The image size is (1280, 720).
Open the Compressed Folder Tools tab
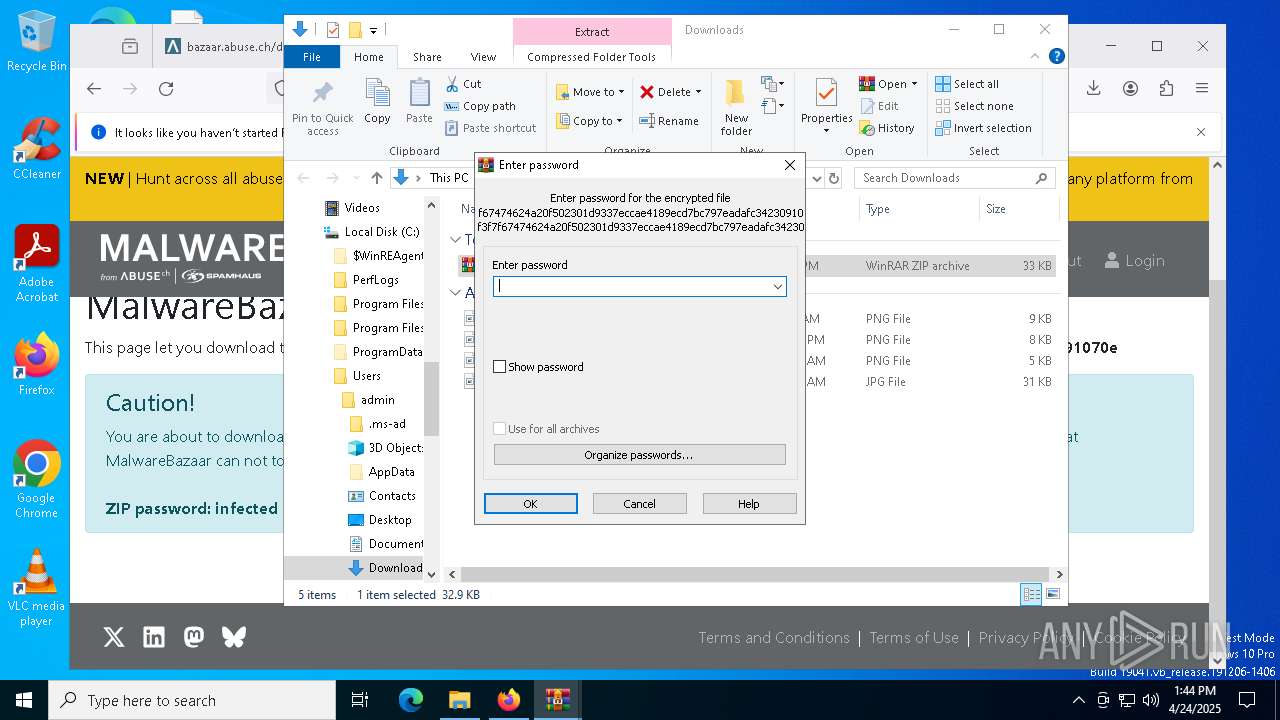tap(591, 57)
